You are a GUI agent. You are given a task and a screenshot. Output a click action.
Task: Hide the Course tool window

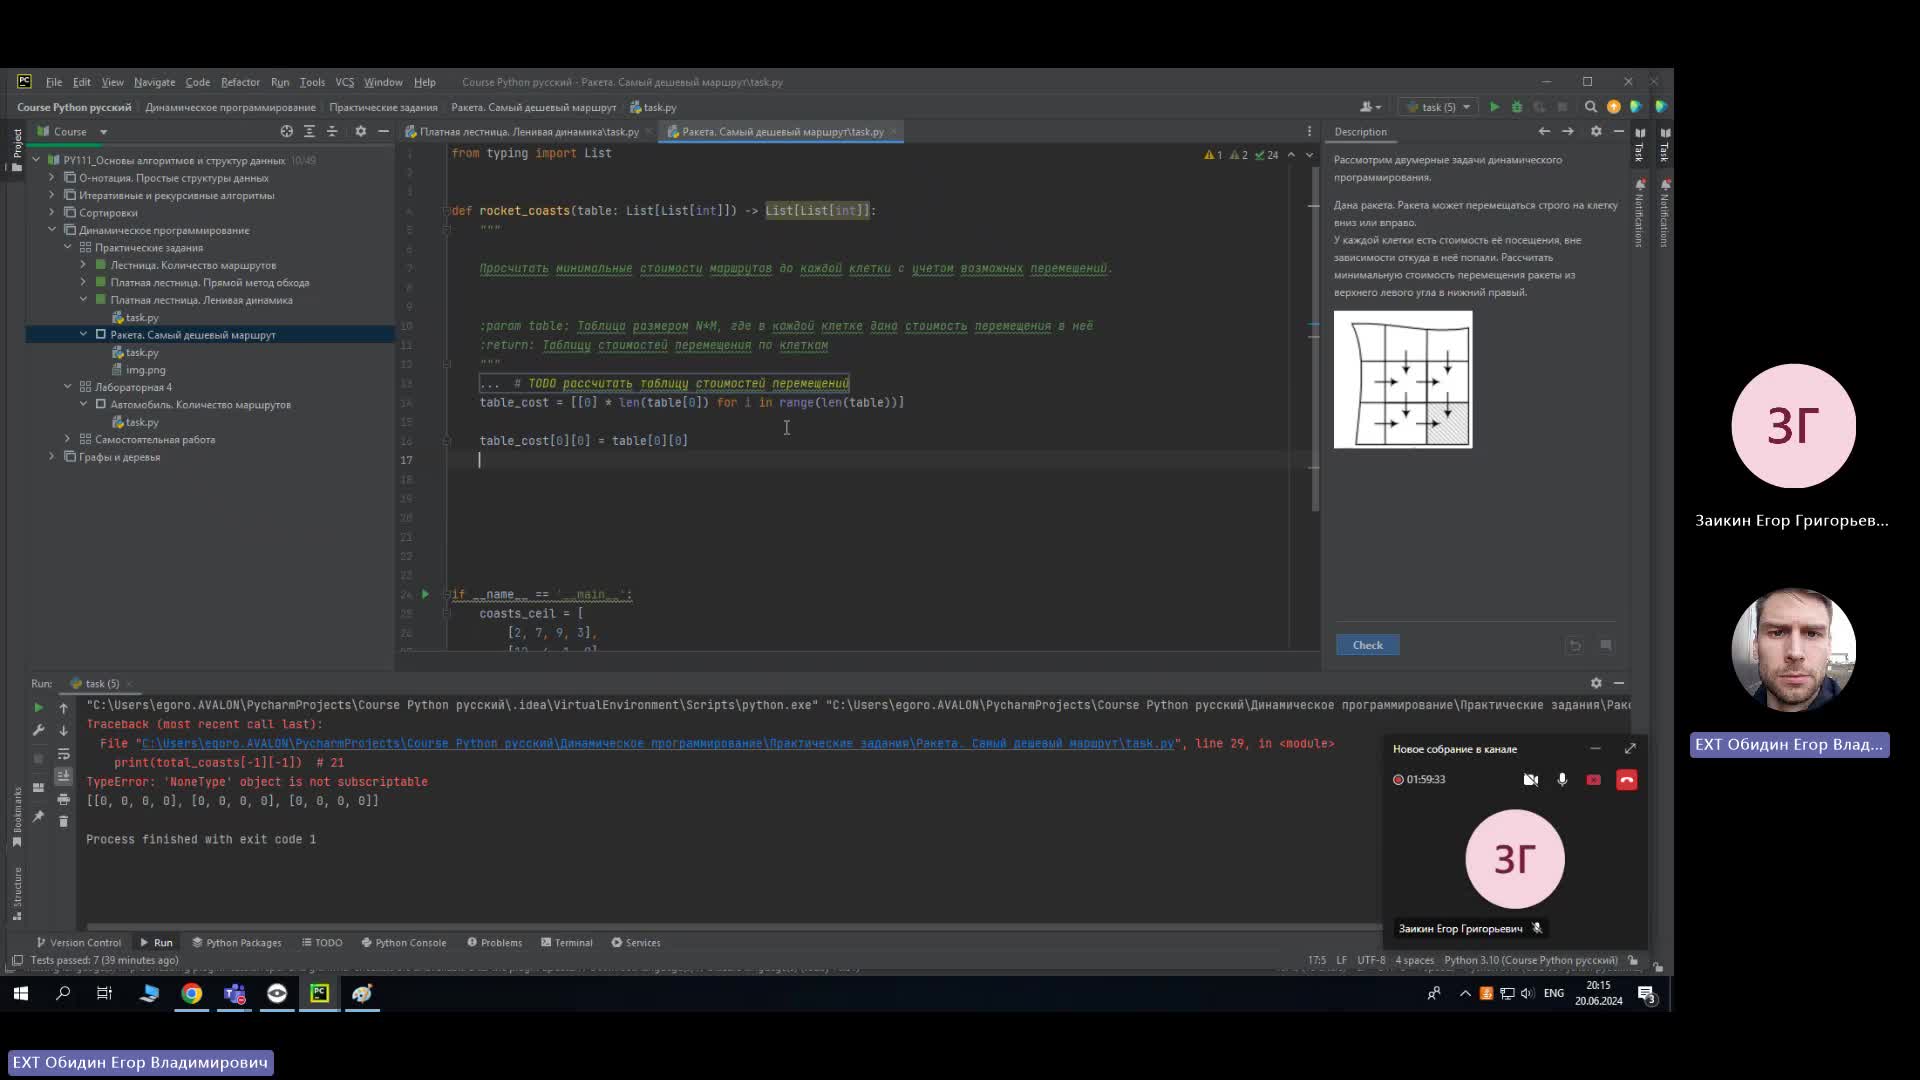(383, 132)
